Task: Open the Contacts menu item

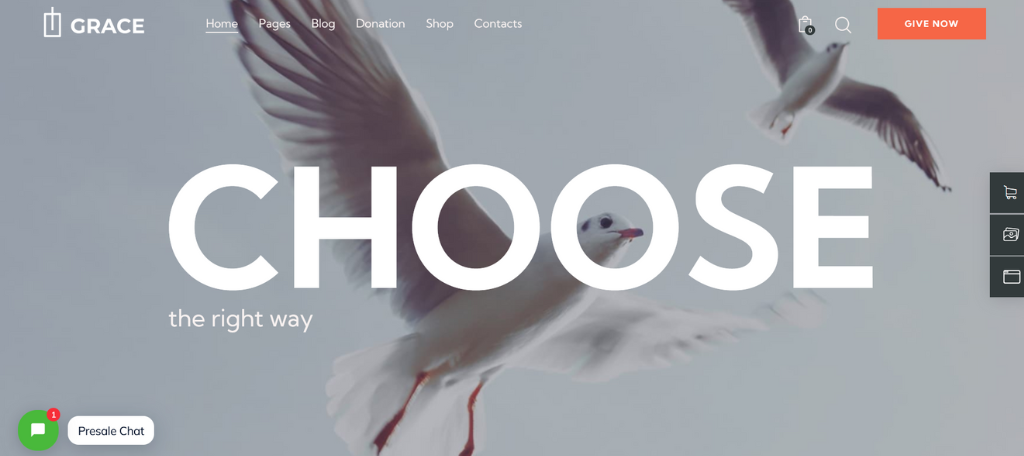Action: 498,24
